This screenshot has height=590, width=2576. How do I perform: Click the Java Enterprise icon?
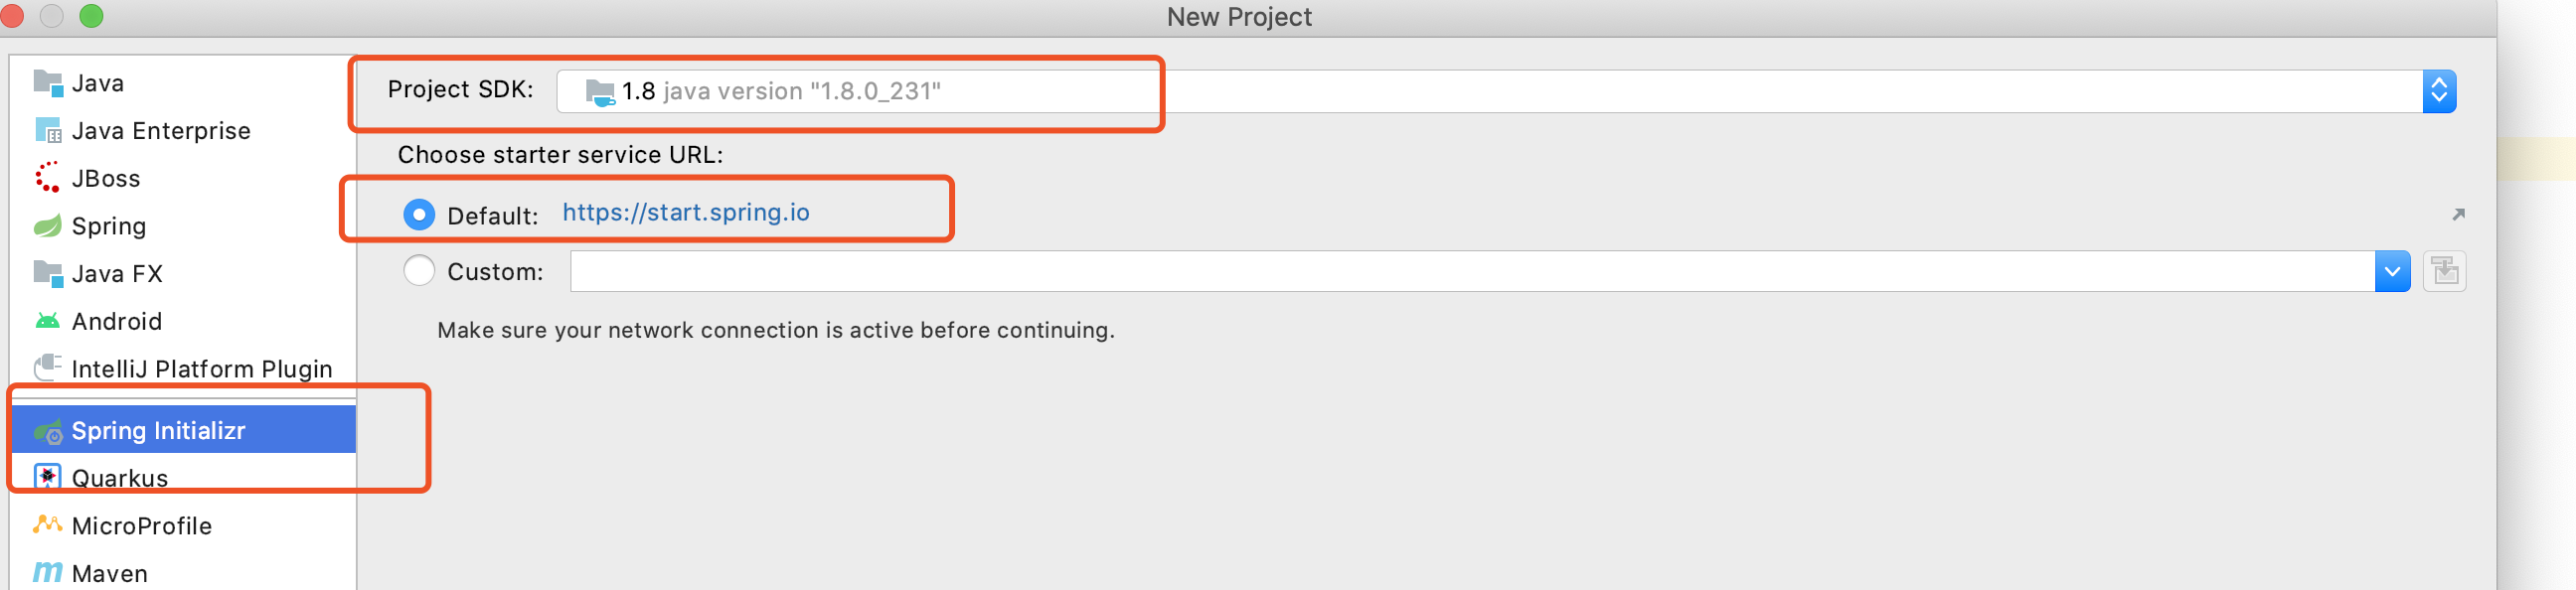[x=47, y=131]
